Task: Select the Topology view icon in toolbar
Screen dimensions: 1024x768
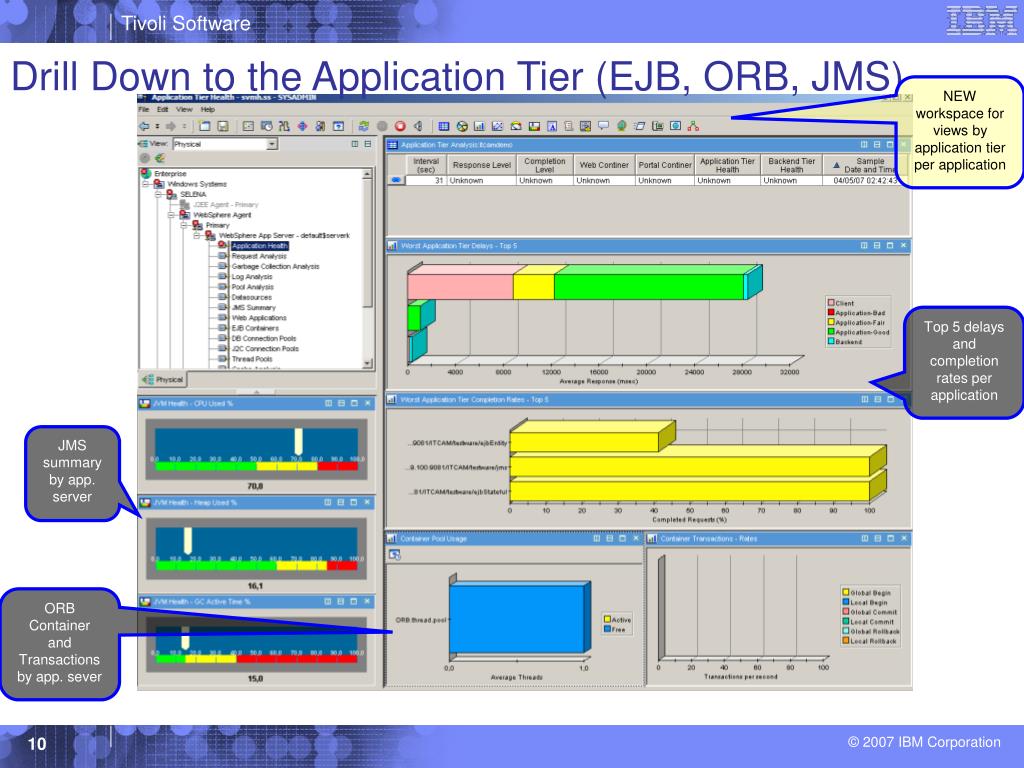Action: 693,126
